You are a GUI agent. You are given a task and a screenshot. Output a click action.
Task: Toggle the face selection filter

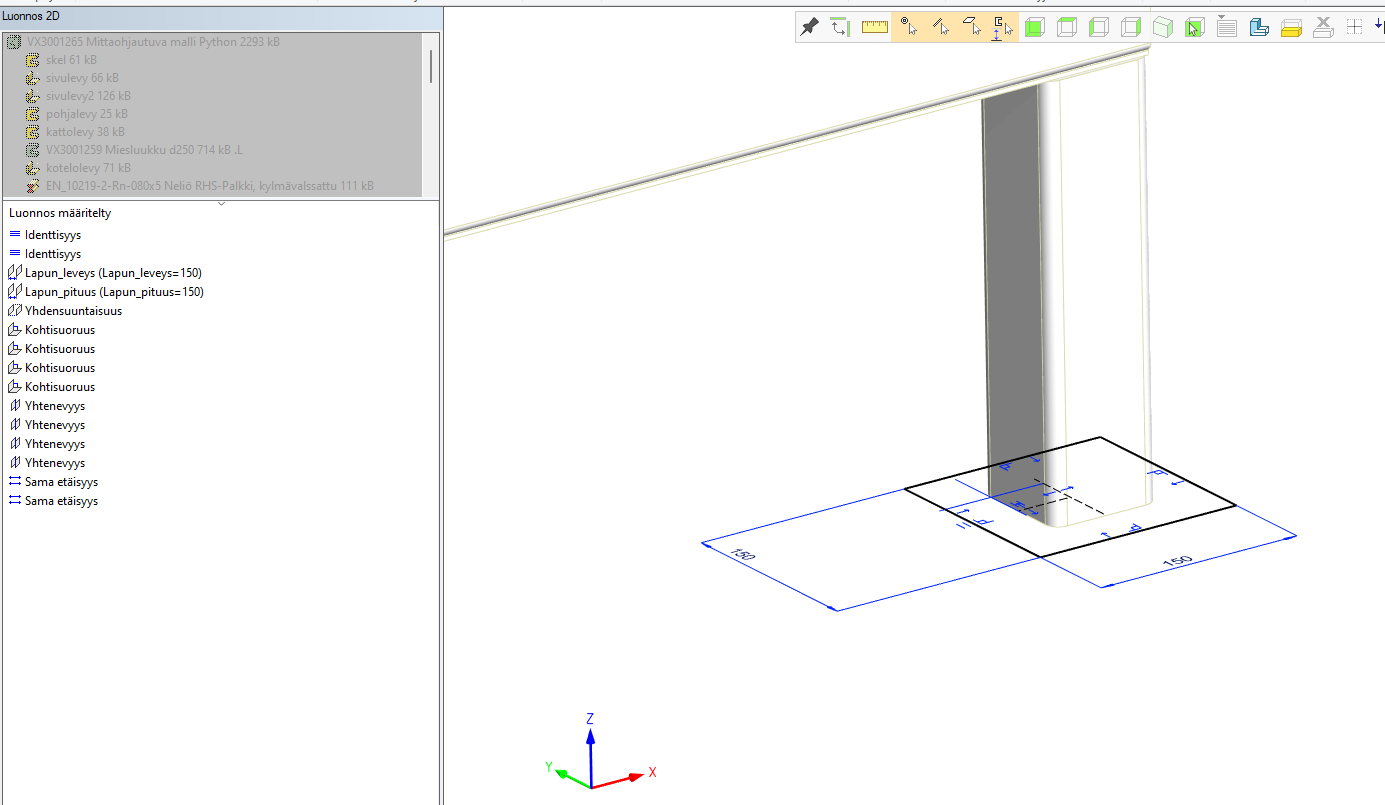click(971, 27)
